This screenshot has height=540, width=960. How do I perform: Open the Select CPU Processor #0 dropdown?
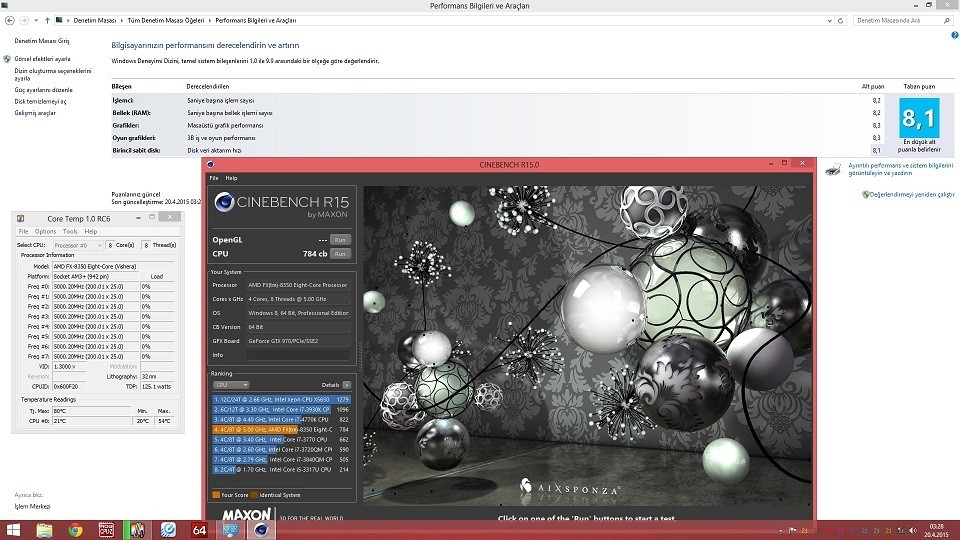pos(77,245)
